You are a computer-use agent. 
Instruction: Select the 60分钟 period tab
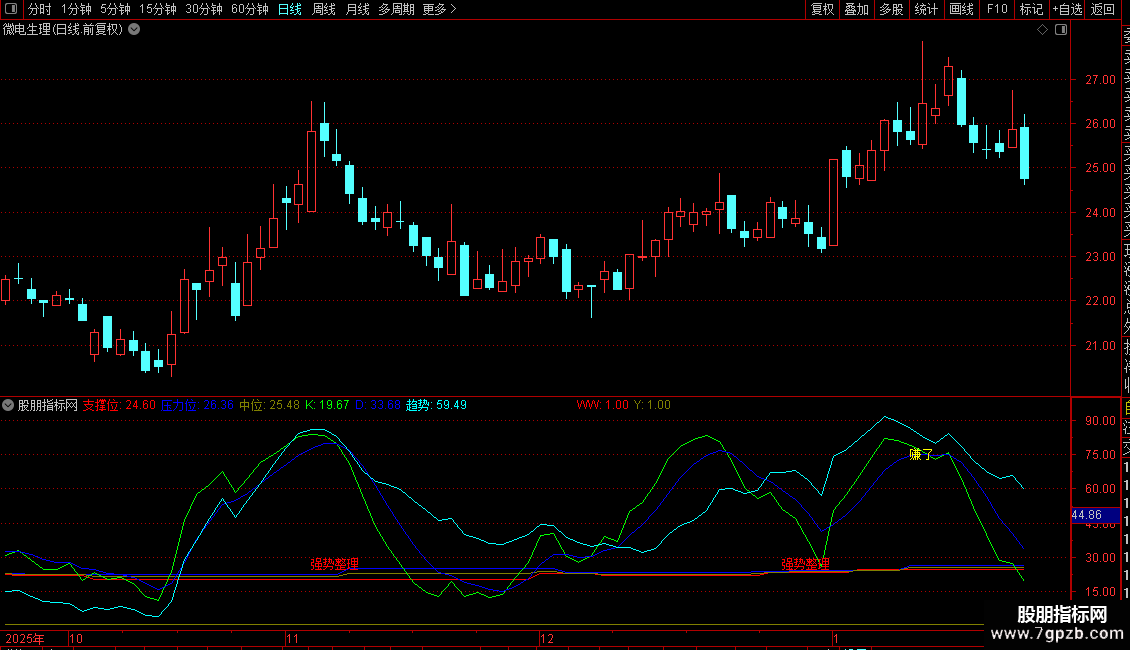coord(250,9)
